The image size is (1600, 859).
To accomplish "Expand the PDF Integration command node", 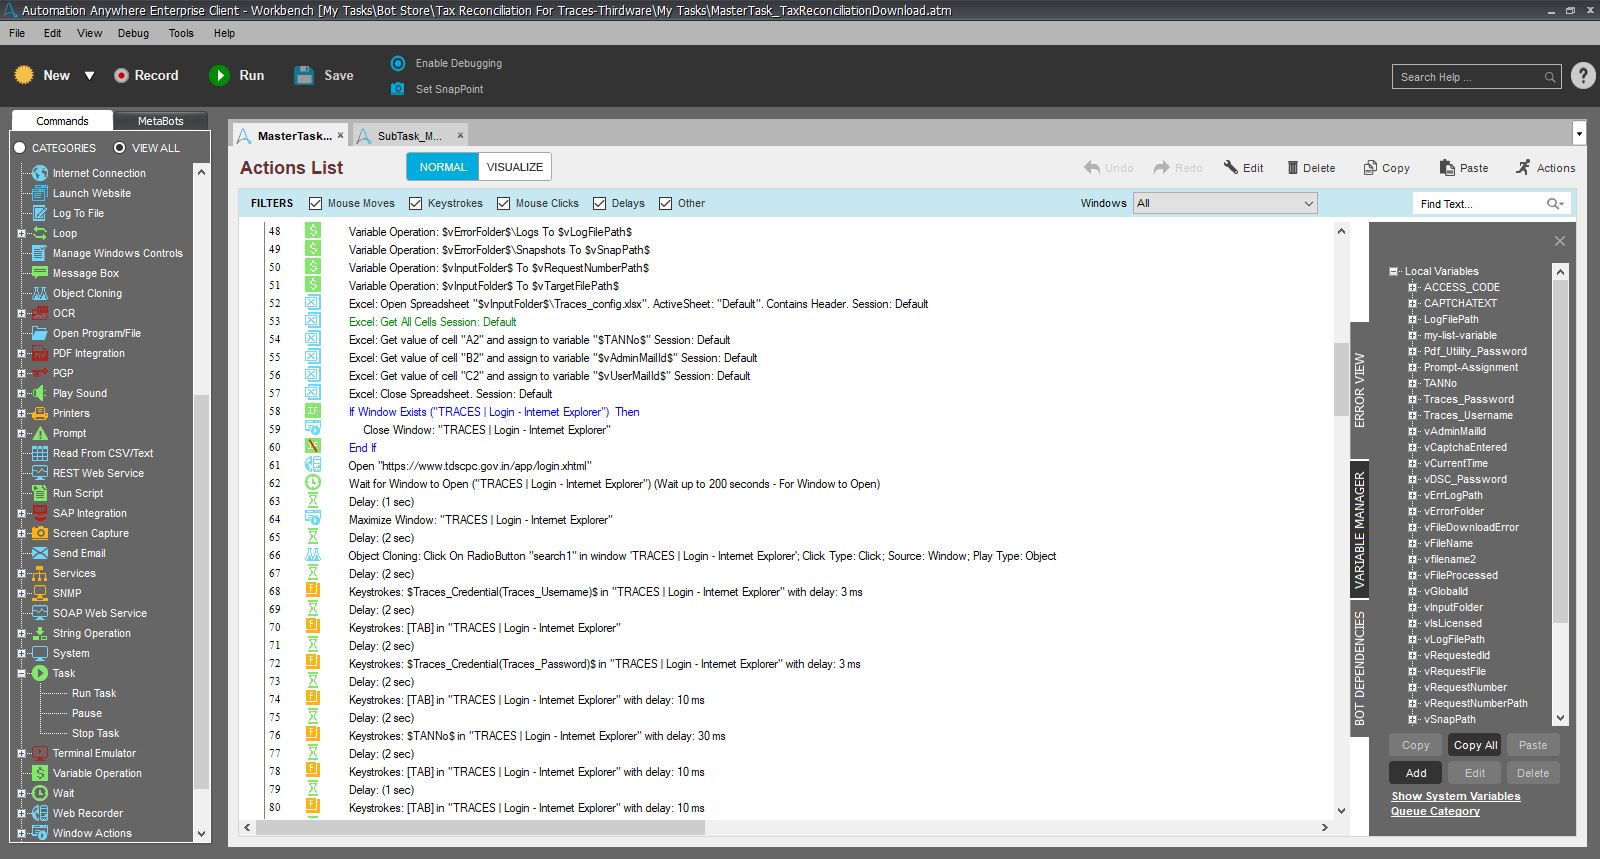I will click(x=21, y=353).
